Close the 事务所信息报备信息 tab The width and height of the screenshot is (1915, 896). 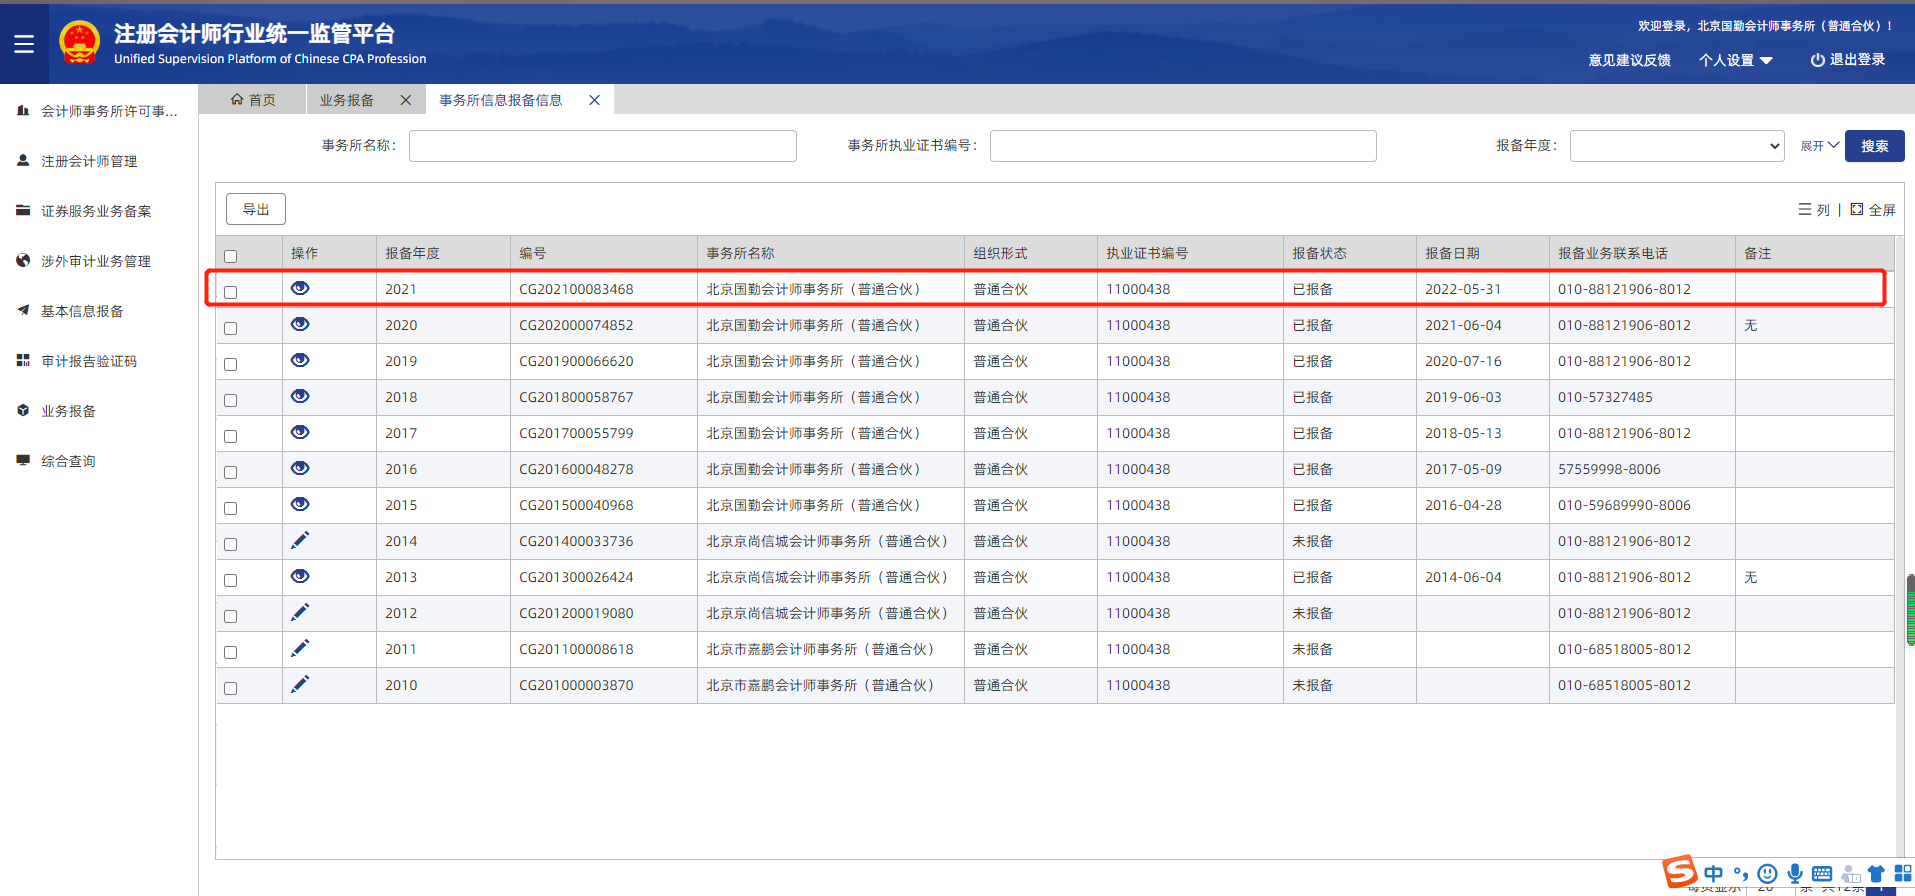click(x=594, y=100)
